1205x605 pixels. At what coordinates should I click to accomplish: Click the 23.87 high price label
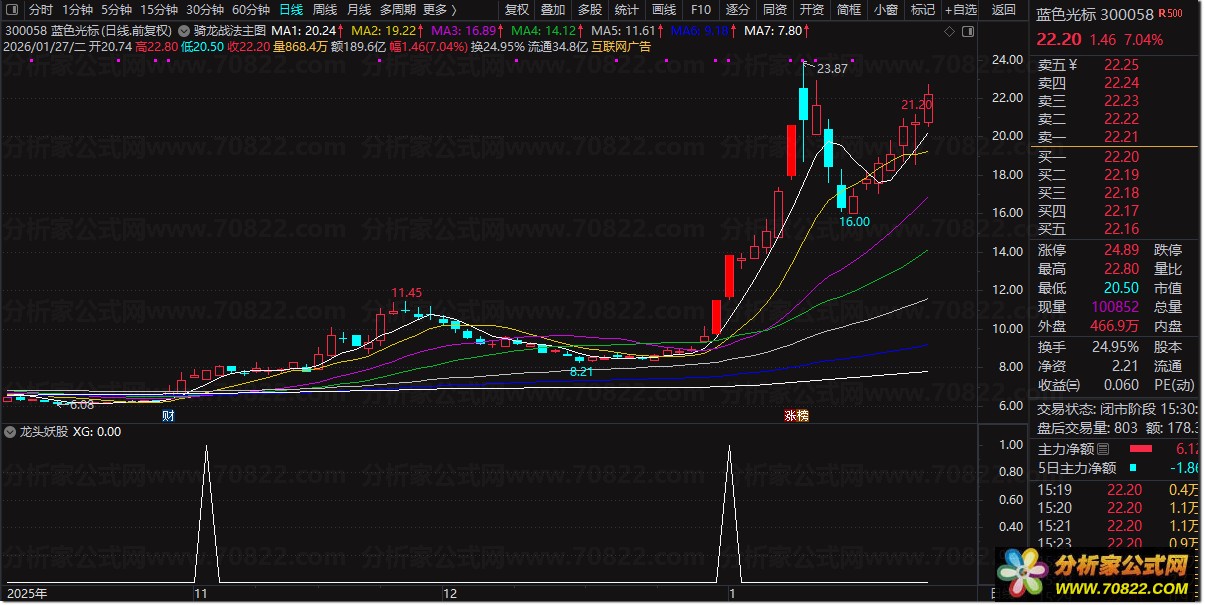[832, 68]
